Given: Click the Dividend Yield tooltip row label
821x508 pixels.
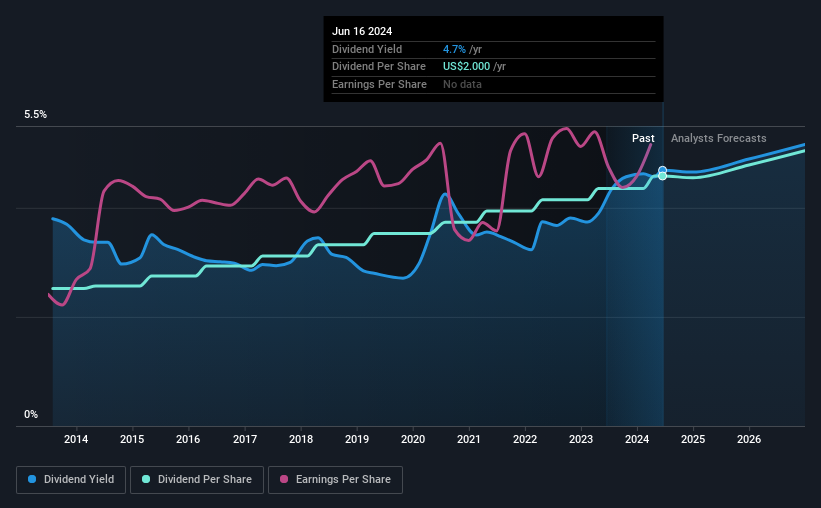Looking at the screenshot, I should pos(367,49).
